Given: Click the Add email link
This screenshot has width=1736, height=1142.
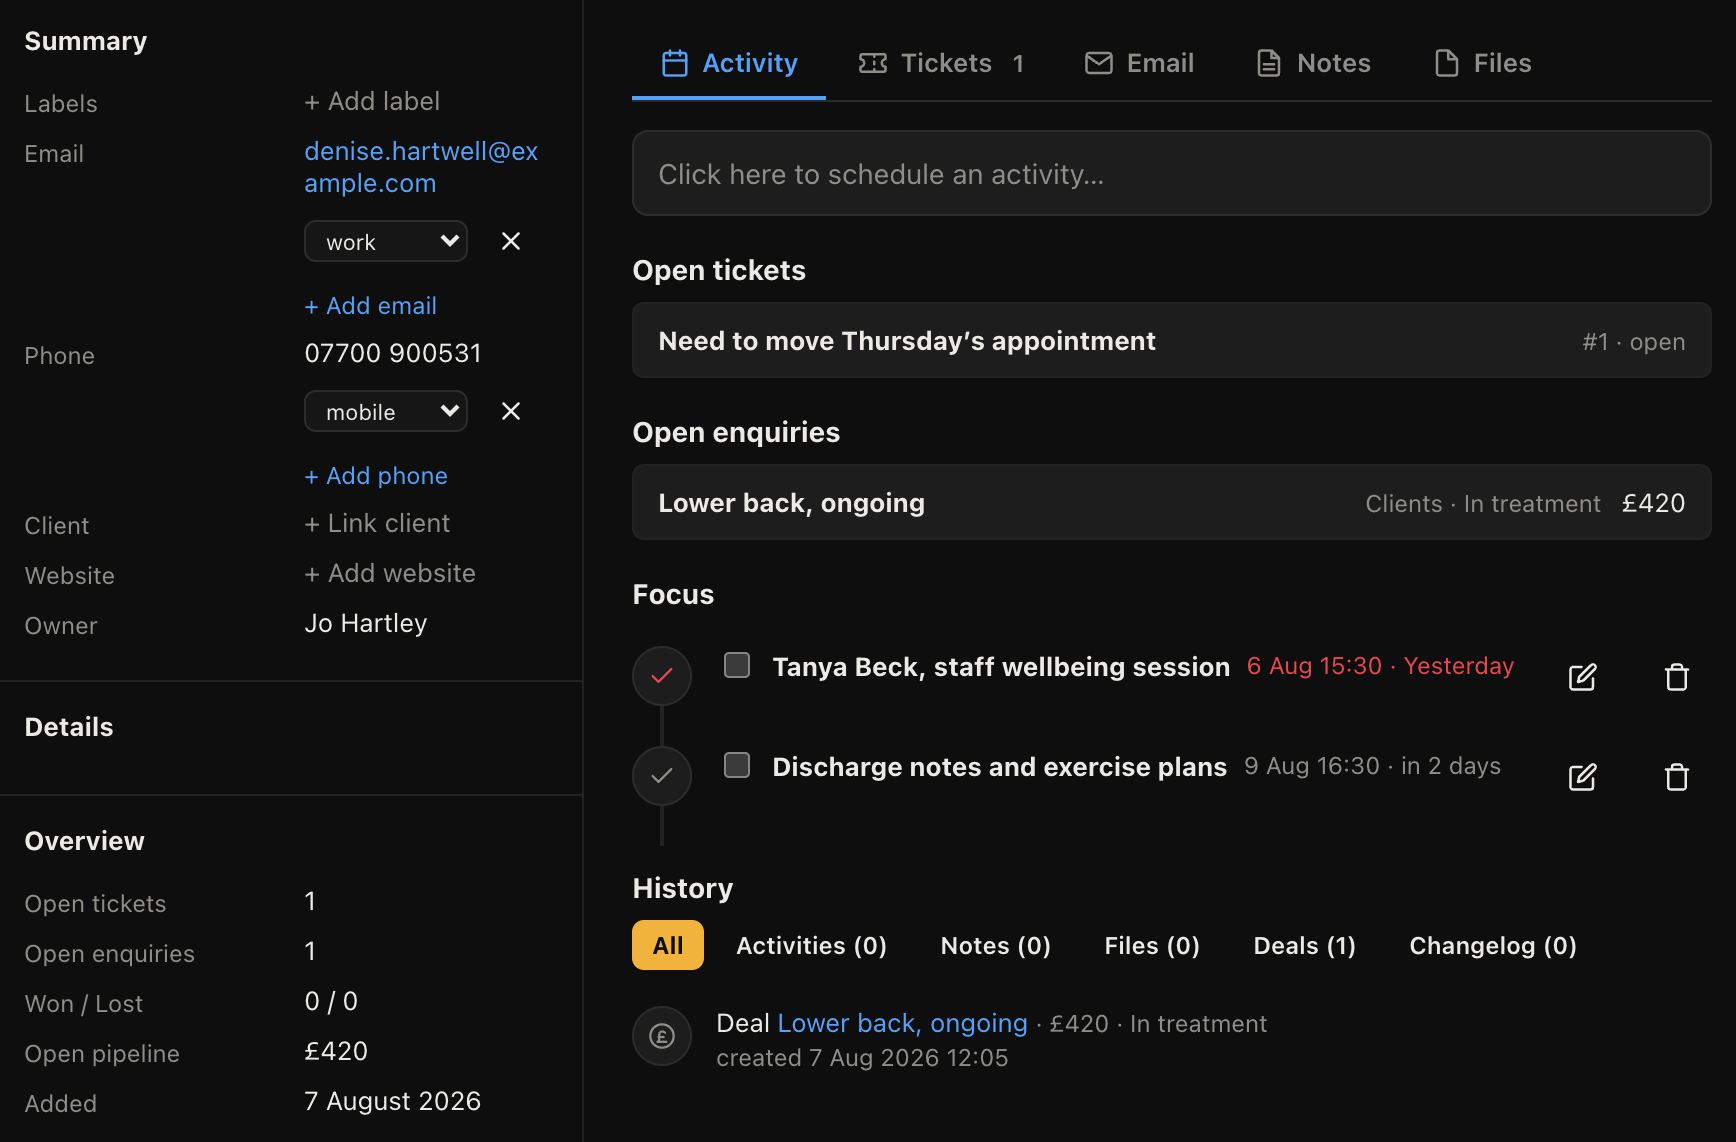Looking at the screenshot, I should tap(370, 306).
